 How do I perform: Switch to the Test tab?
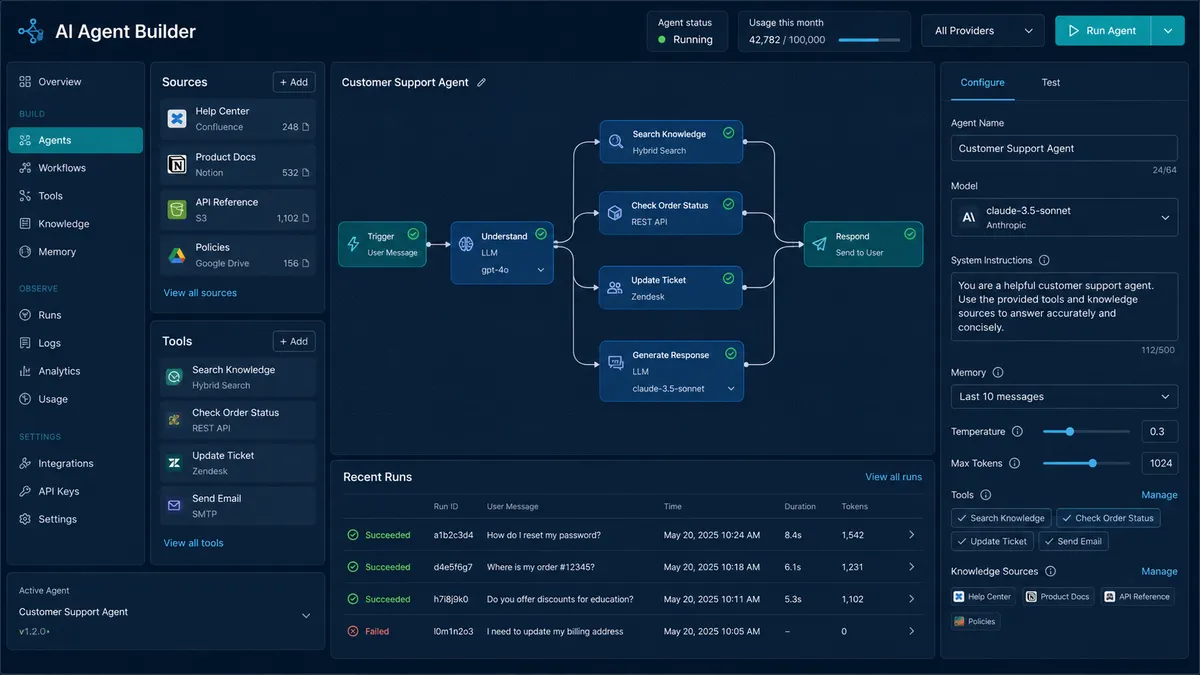(x=1051, y=83)
